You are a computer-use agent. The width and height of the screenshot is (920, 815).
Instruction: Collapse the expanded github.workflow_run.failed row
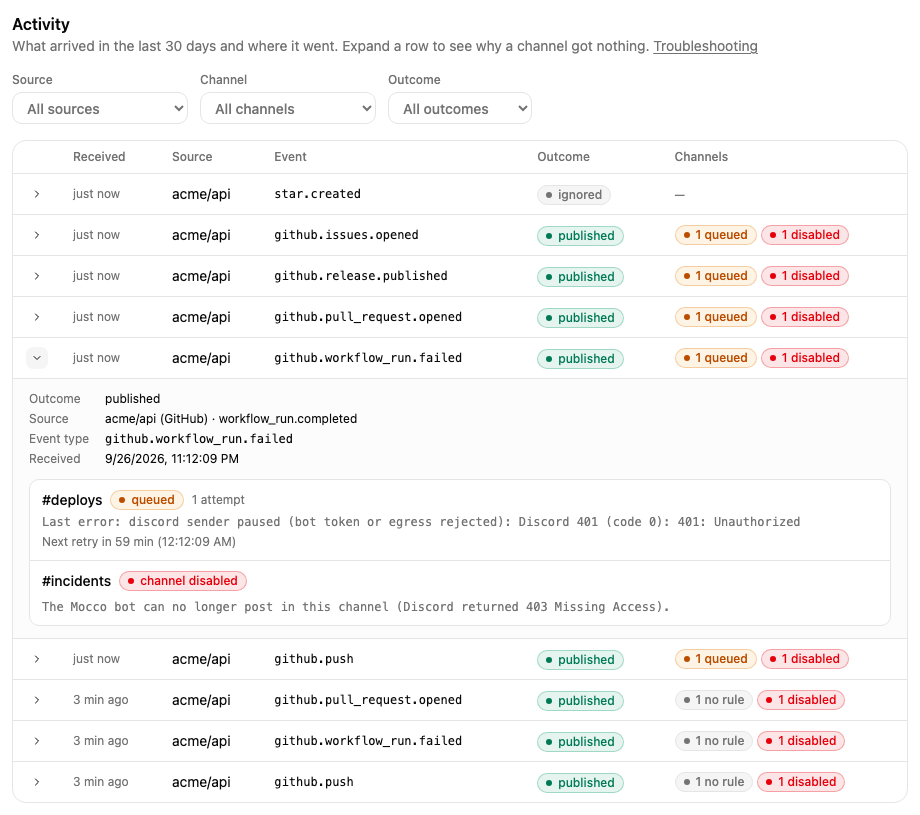pos(36,359)
